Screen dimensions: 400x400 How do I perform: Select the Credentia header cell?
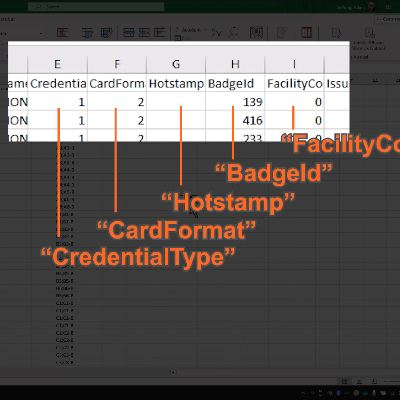(57, 83)
